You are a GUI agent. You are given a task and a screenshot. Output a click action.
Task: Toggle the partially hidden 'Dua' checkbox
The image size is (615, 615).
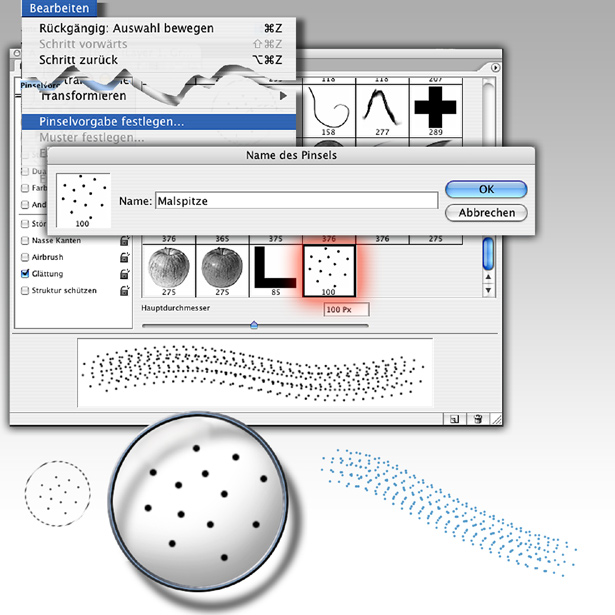coord(25,171)
